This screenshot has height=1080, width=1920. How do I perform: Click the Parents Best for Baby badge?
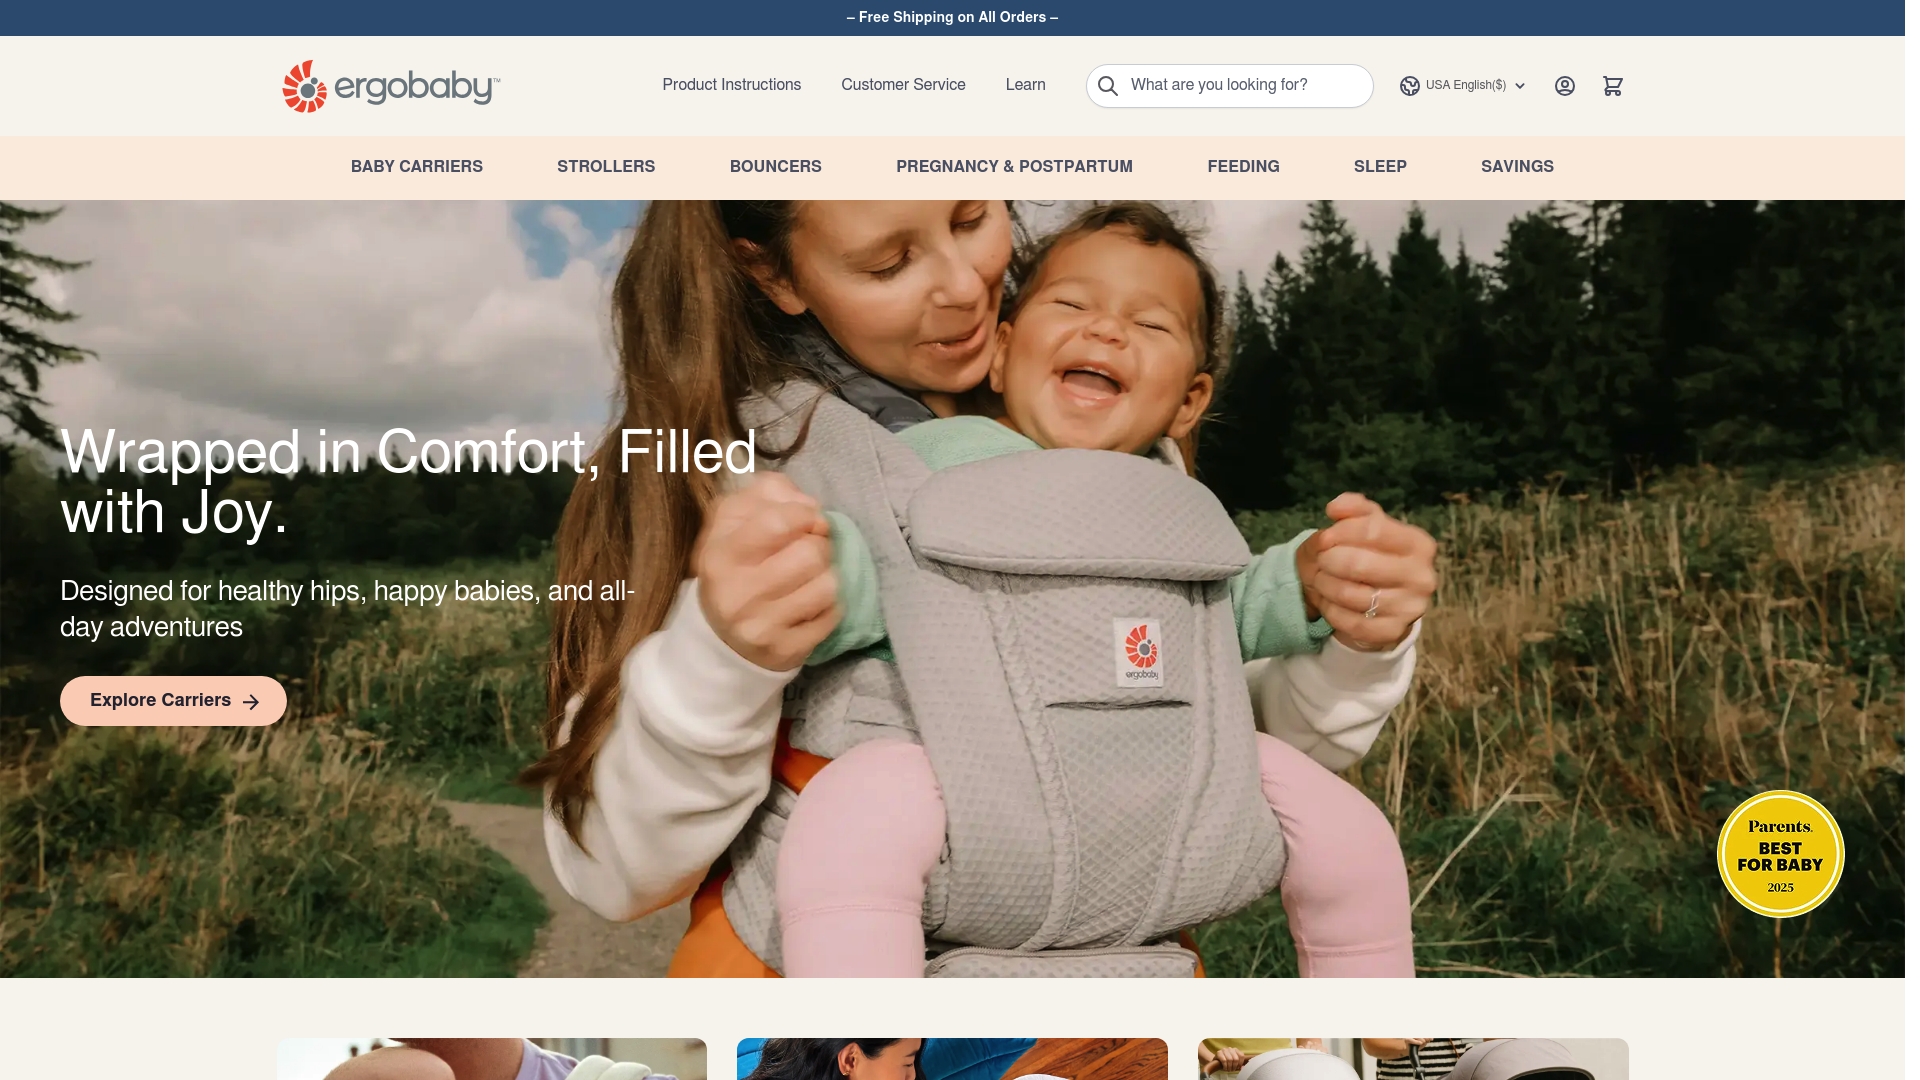pos(1780,854)
